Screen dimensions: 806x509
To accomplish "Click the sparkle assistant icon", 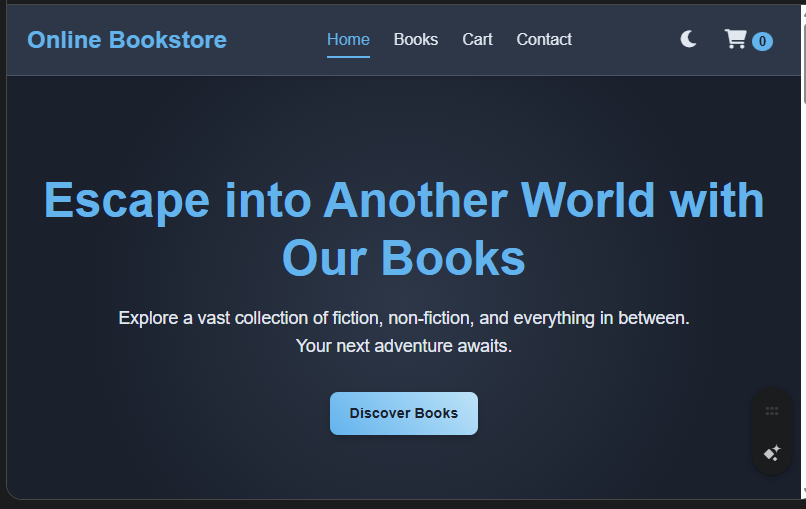I will coord(772,453).
